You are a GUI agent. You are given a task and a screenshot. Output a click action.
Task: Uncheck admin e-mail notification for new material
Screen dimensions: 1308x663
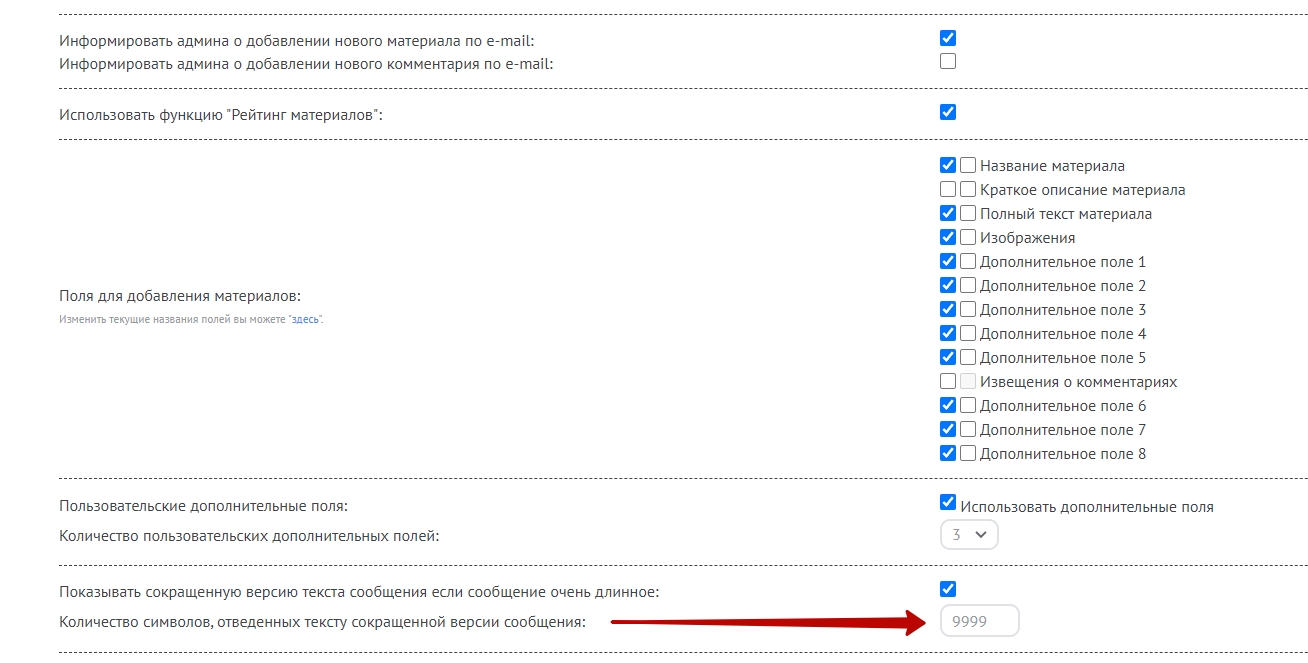(948, 39)
